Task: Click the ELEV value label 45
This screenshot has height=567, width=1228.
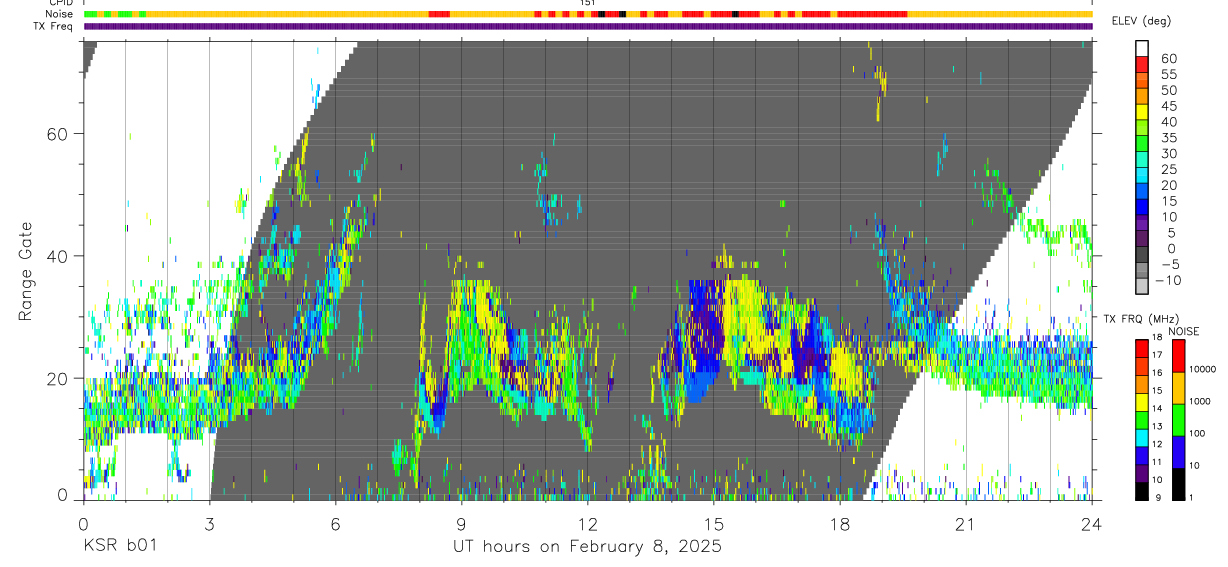Action: [1168, 106]
